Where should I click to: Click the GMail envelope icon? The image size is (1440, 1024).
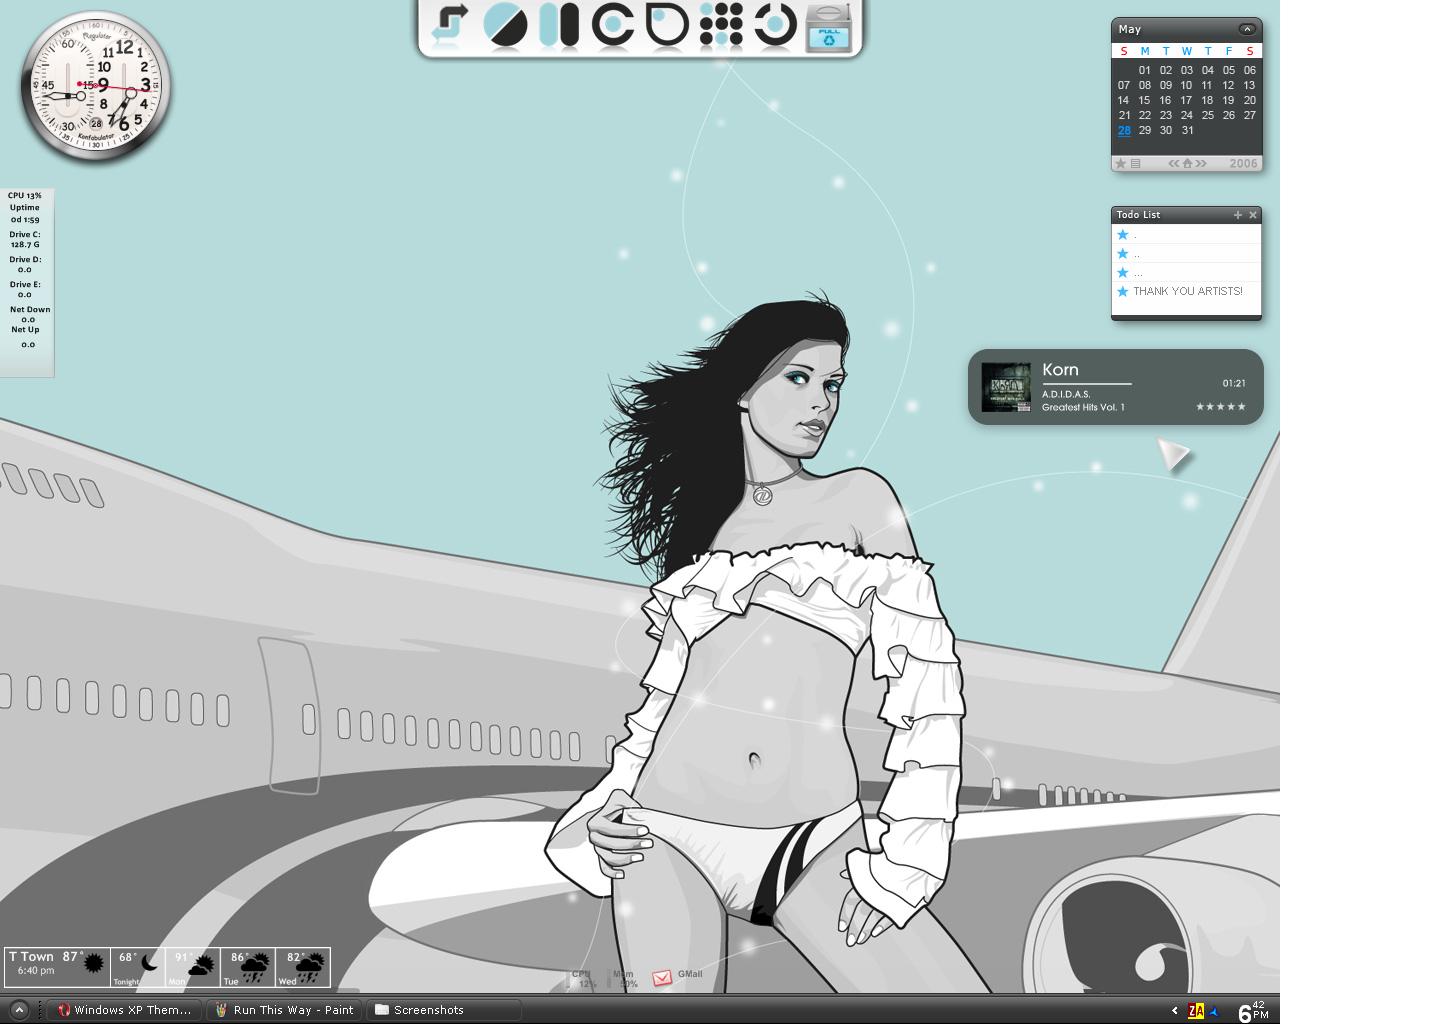pos(662,978)
